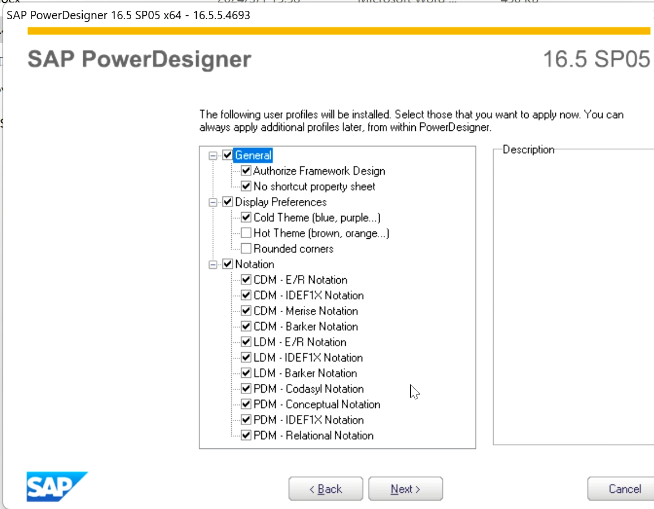Select CDM - E/R Notation tree item
The image size is (654, 509).
pos(300,280)
